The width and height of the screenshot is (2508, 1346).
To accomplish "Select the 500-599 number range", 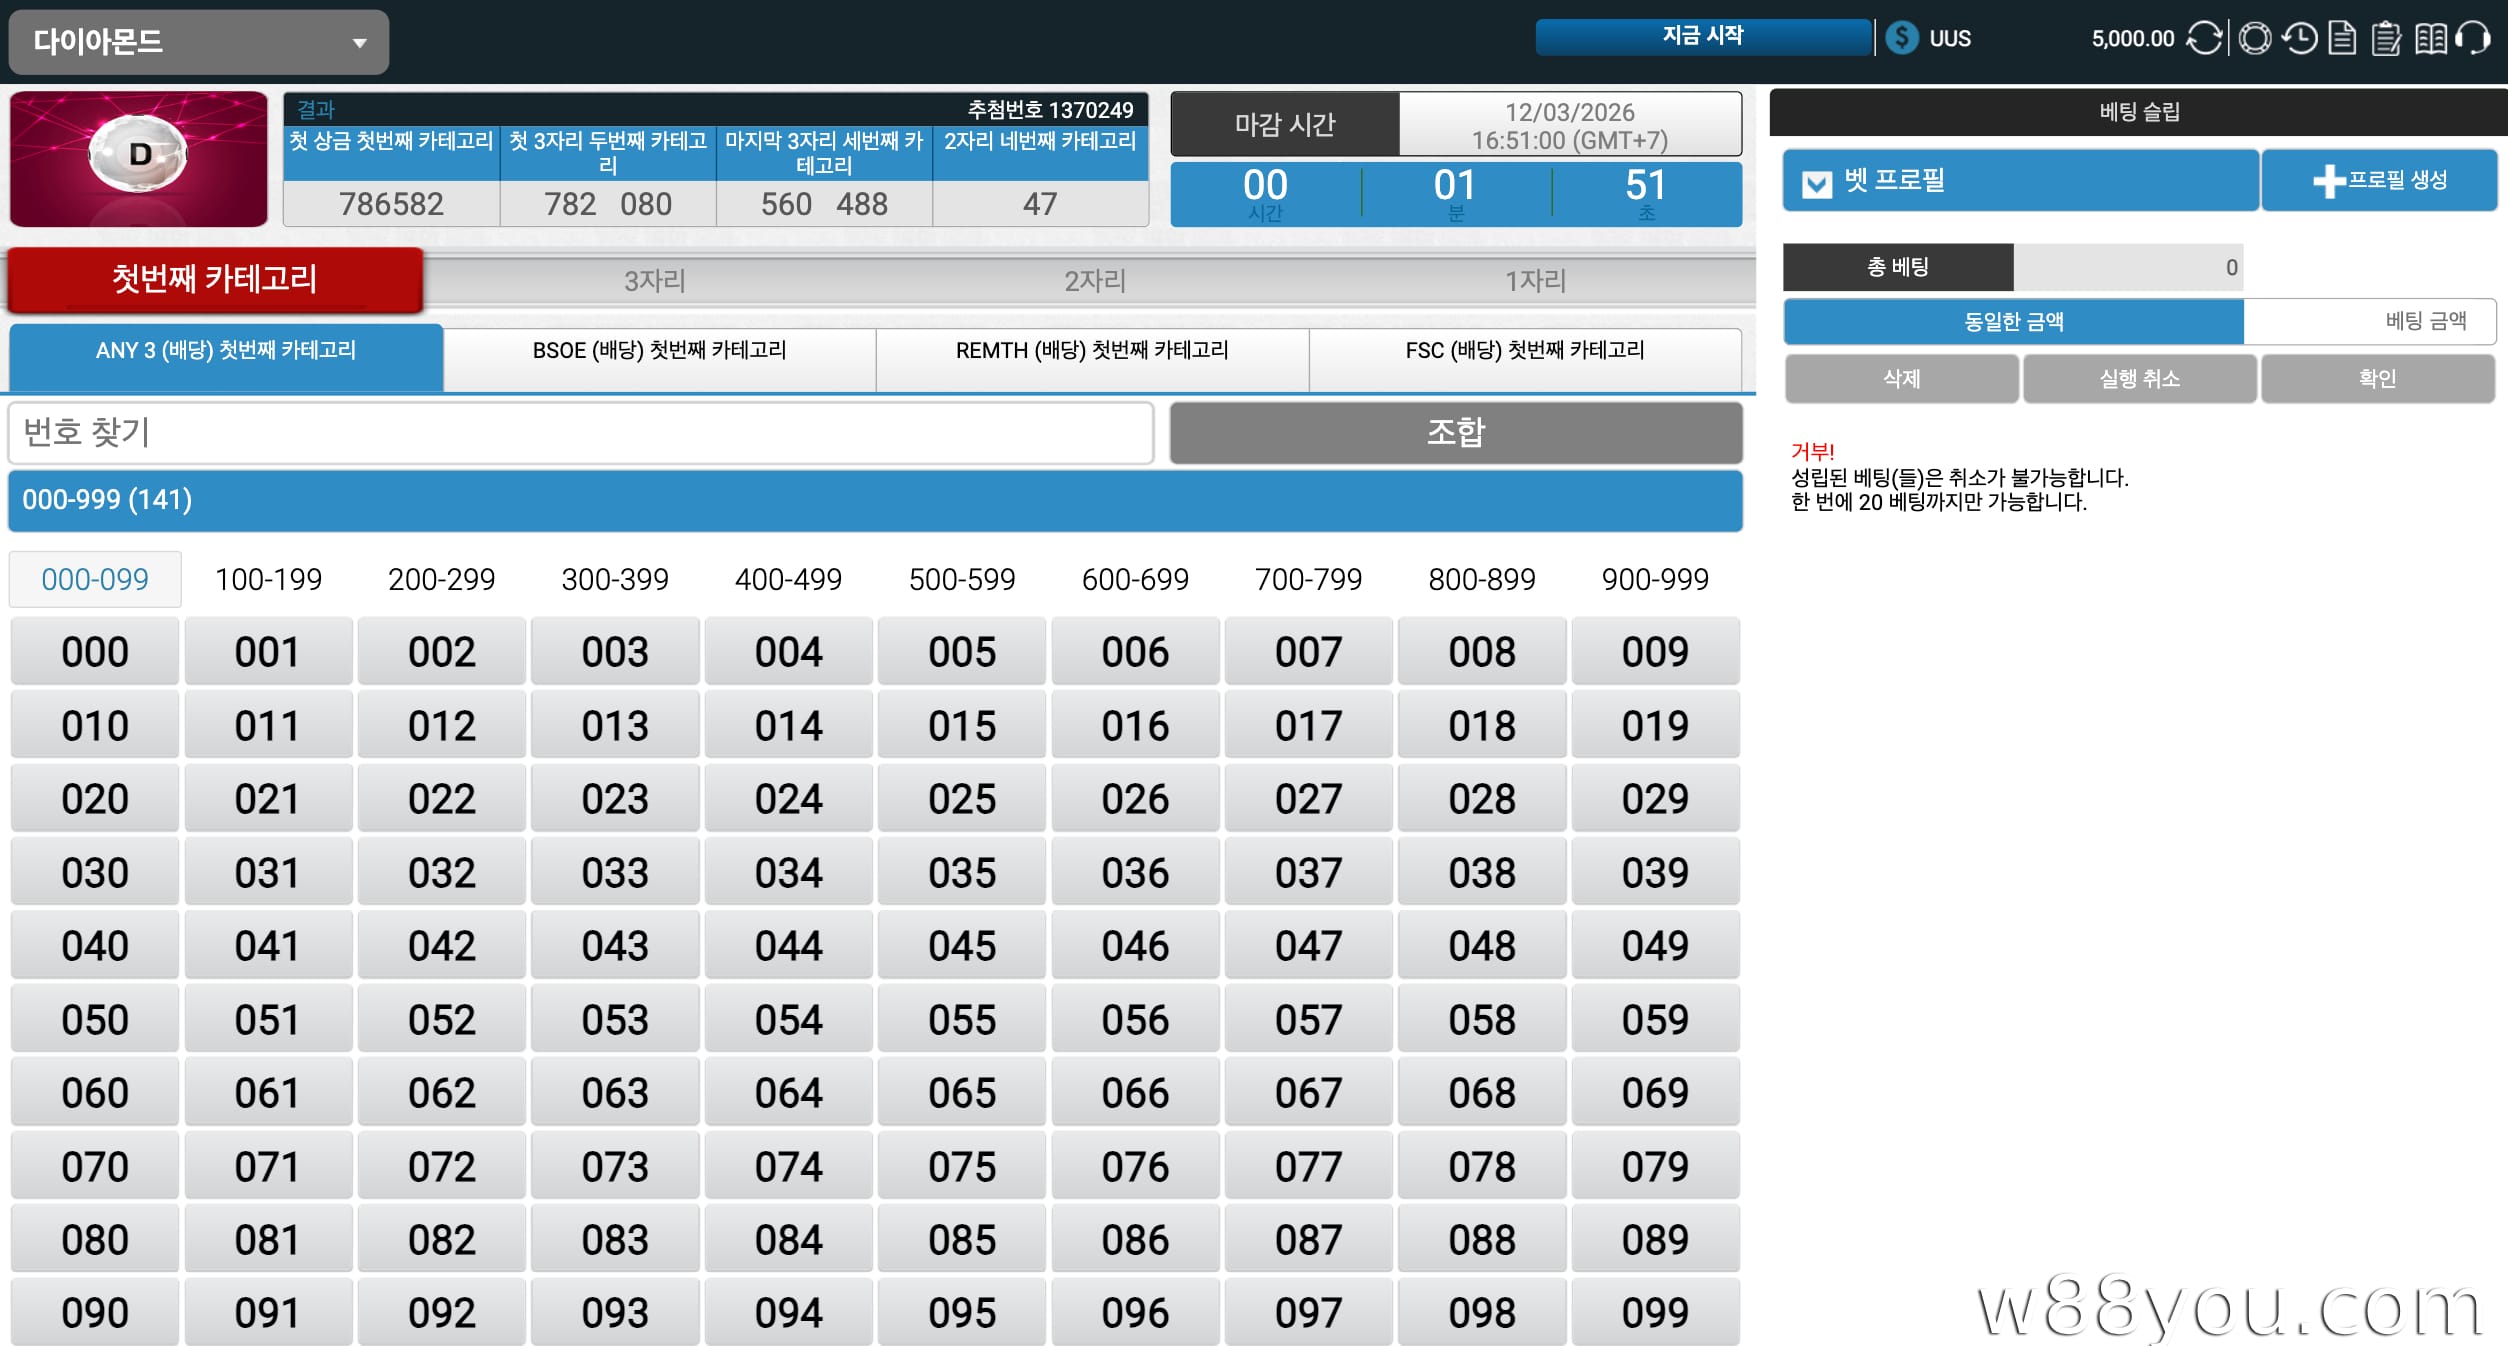I will [x=961, y=580].
